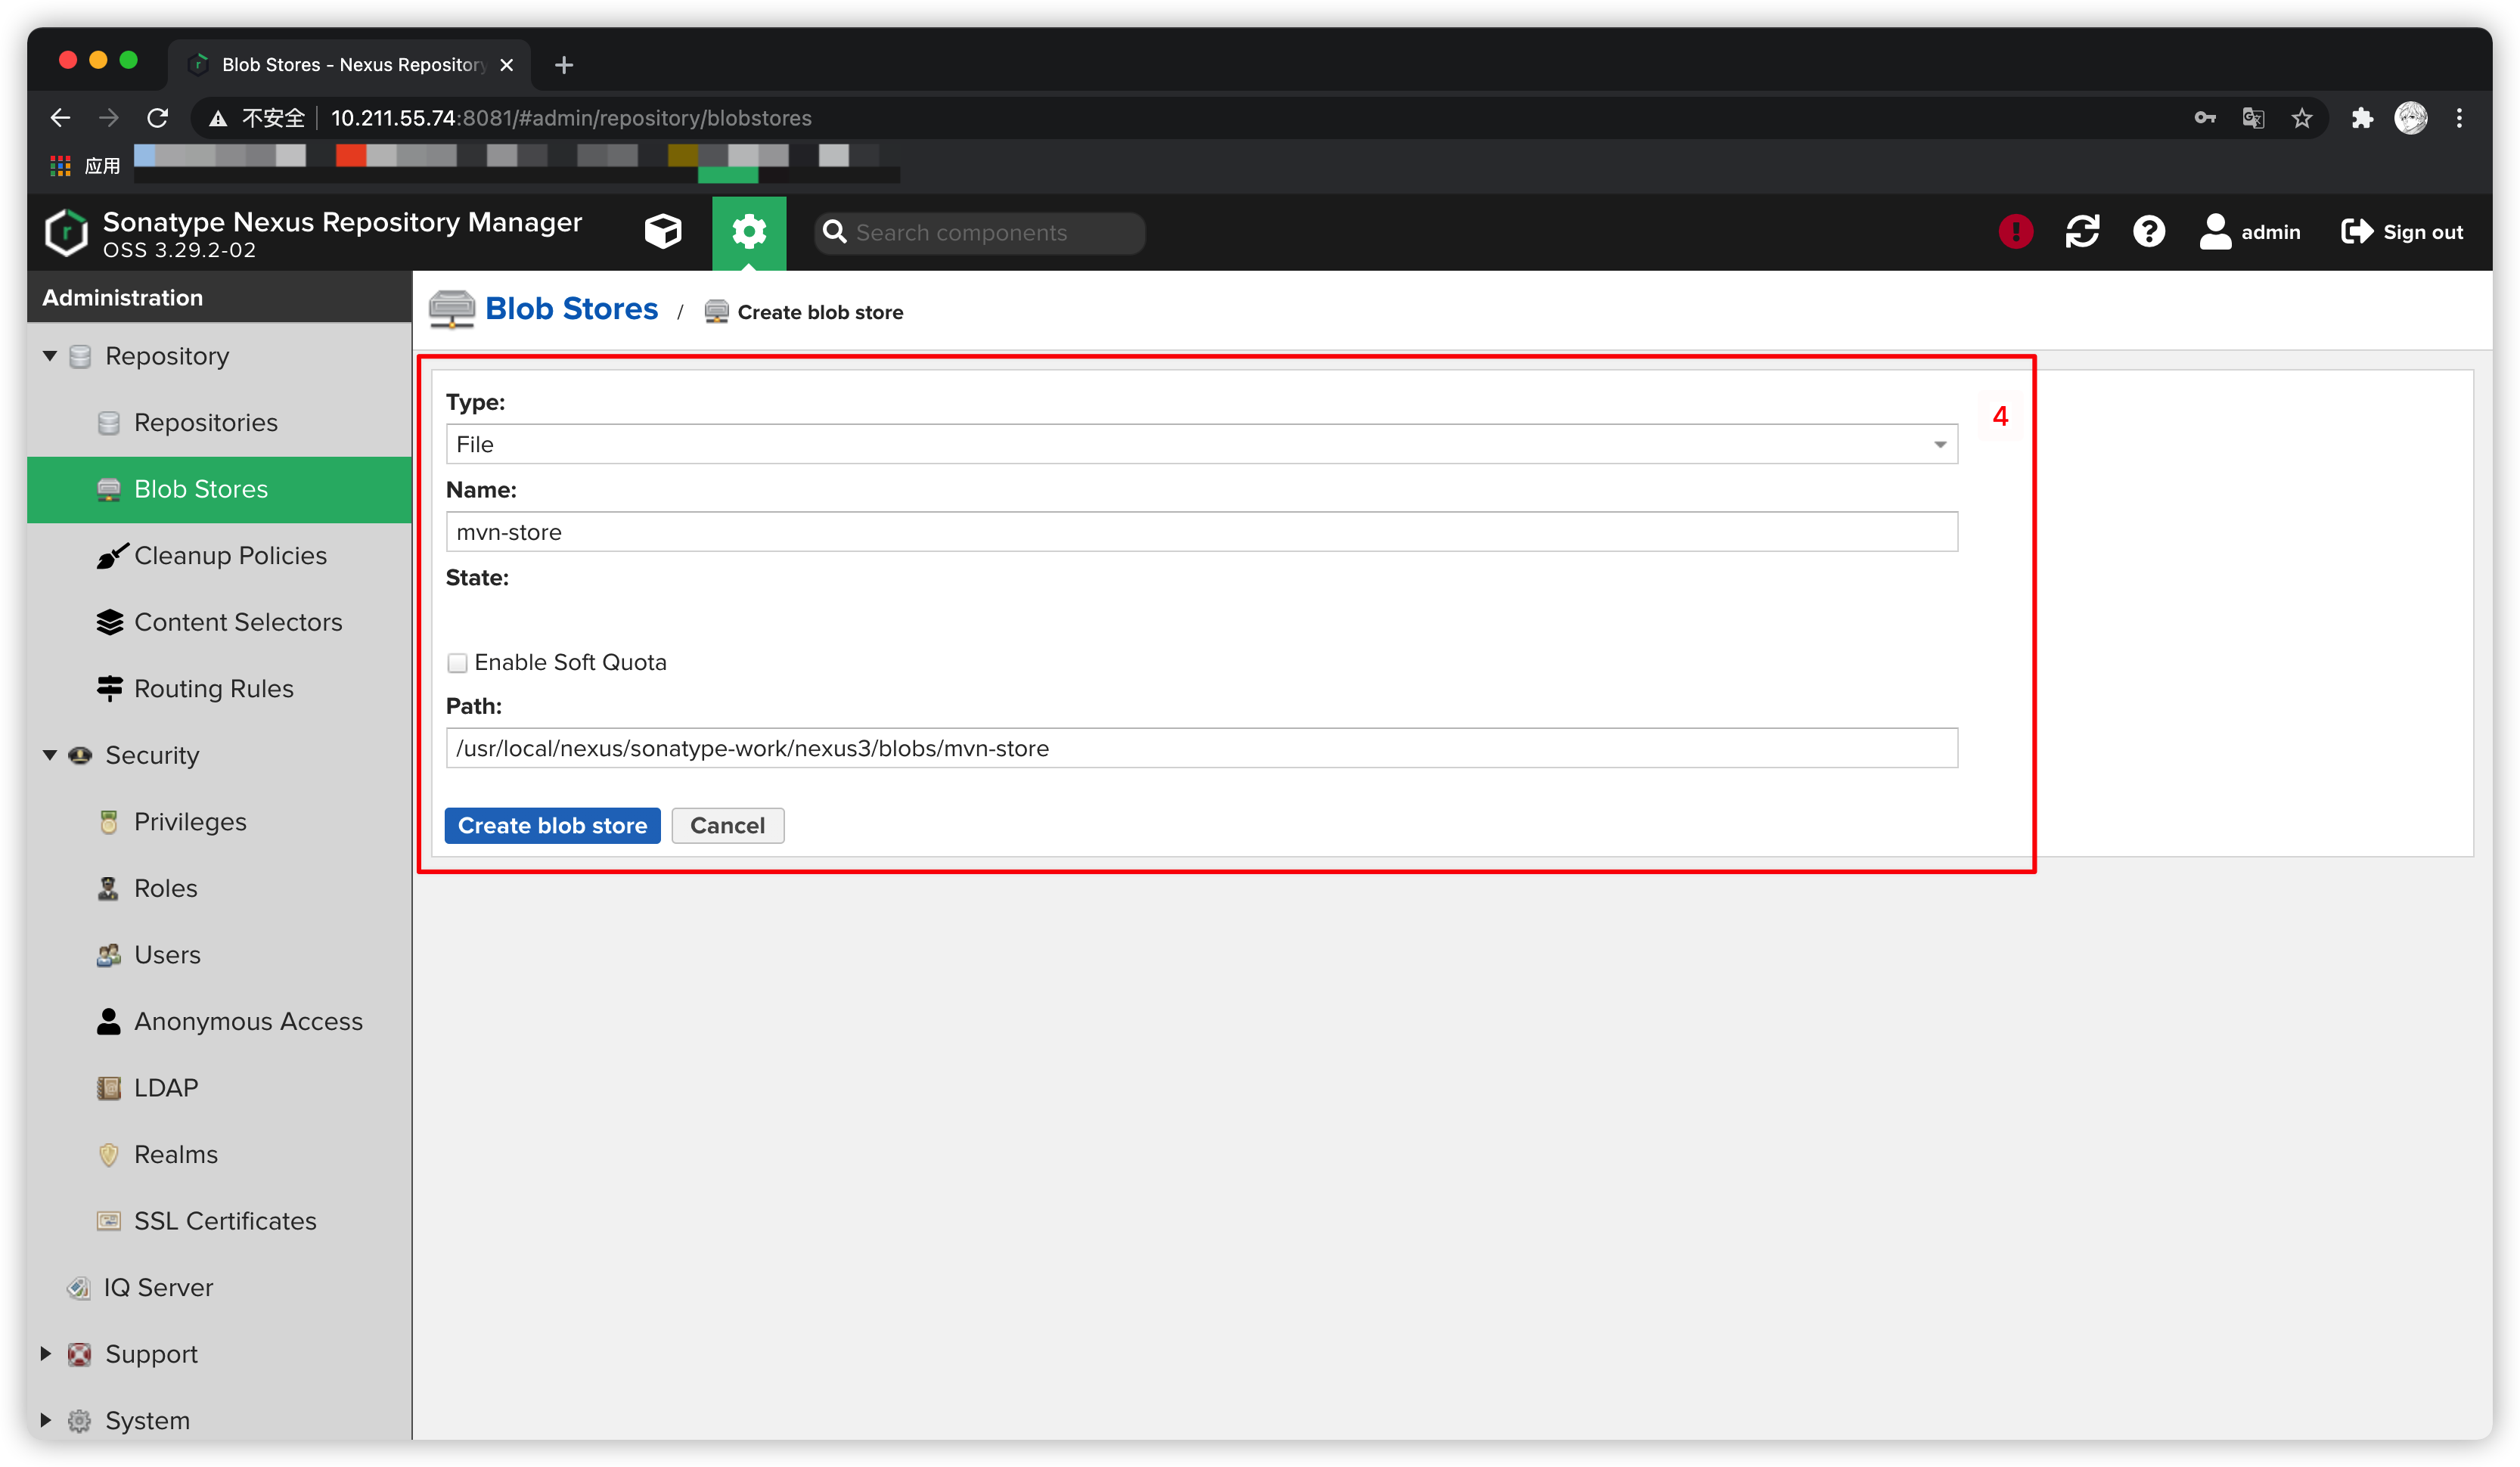Click the admin user account icon
This screenshot has height=1467, width=2520.
click(x=2215, y=232)
